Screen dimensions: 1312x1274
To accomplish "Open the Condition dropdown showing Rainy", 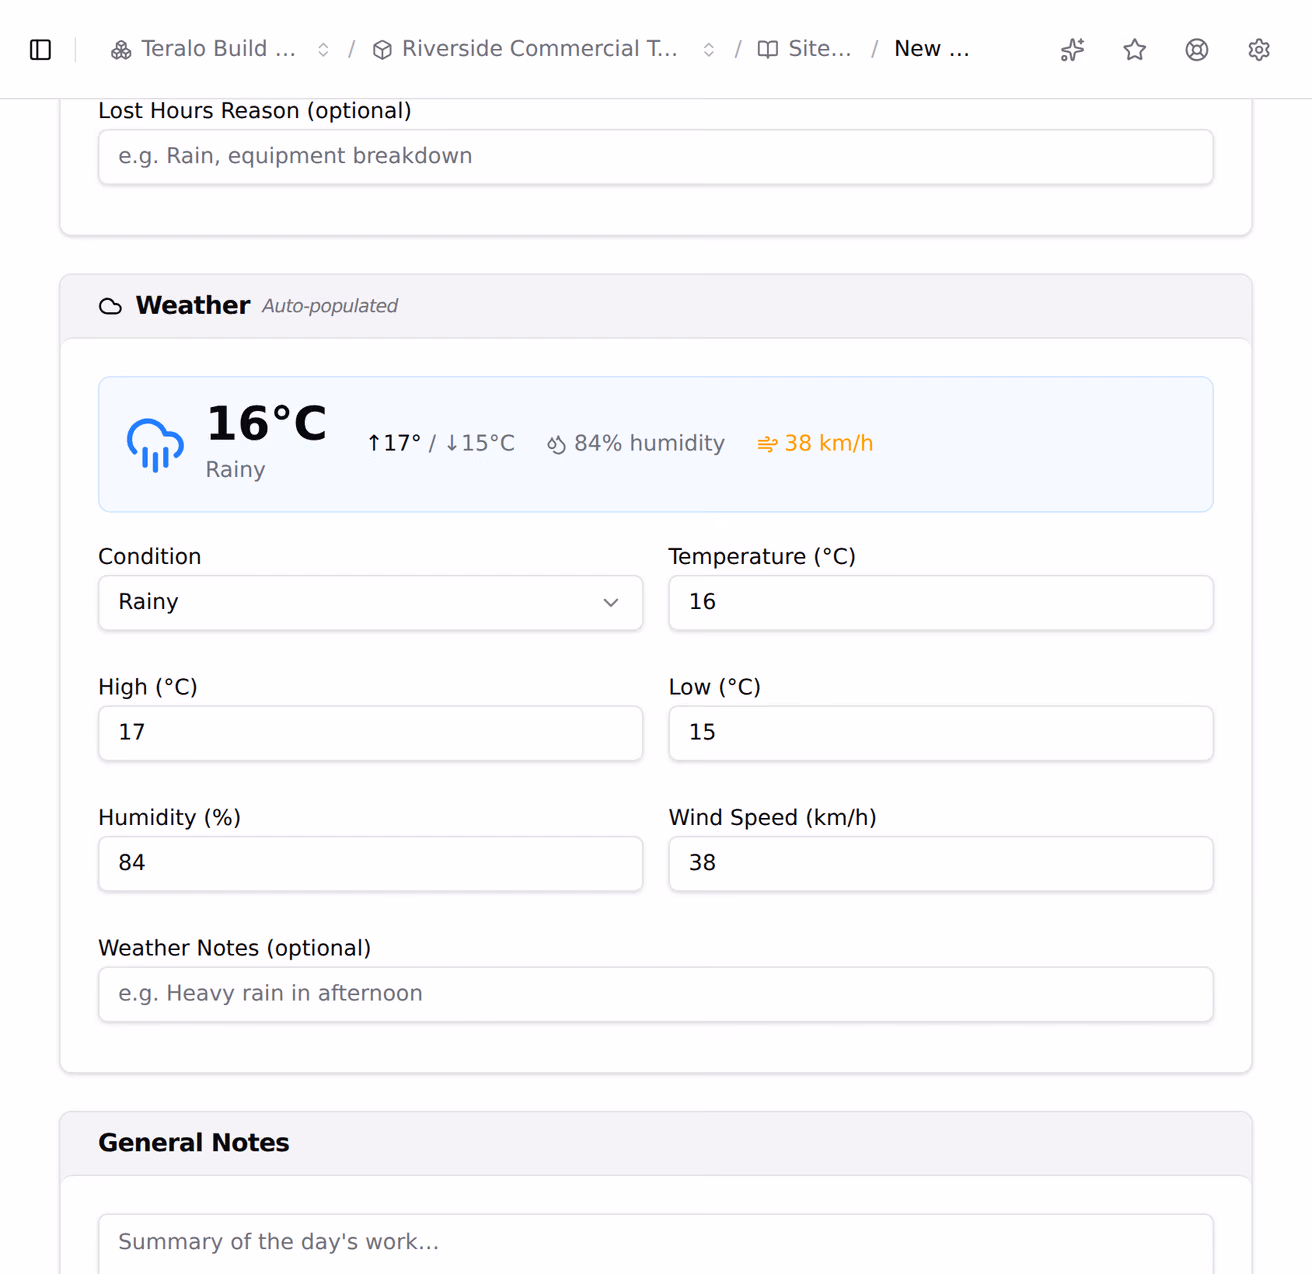I will pos(370,602).
